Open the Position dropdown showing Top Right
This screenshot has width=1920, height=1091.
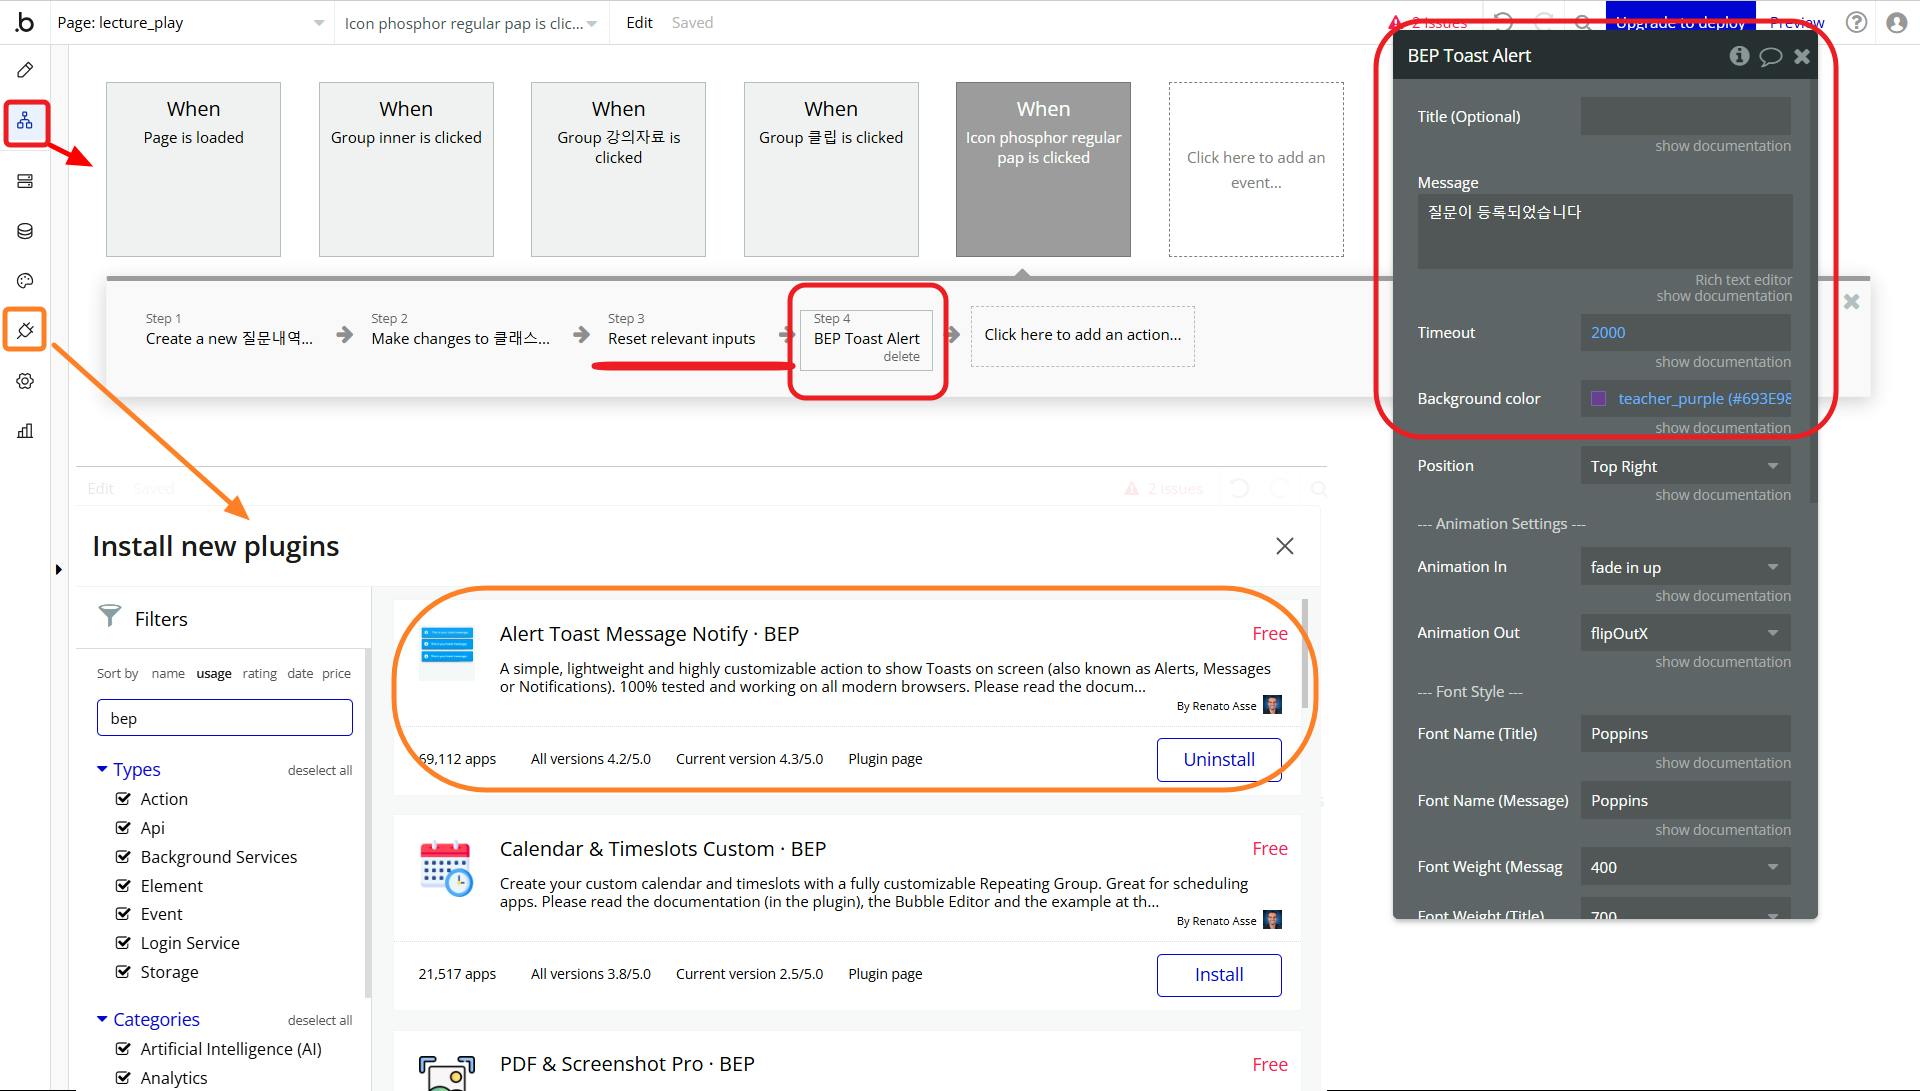coord(1684,466)
